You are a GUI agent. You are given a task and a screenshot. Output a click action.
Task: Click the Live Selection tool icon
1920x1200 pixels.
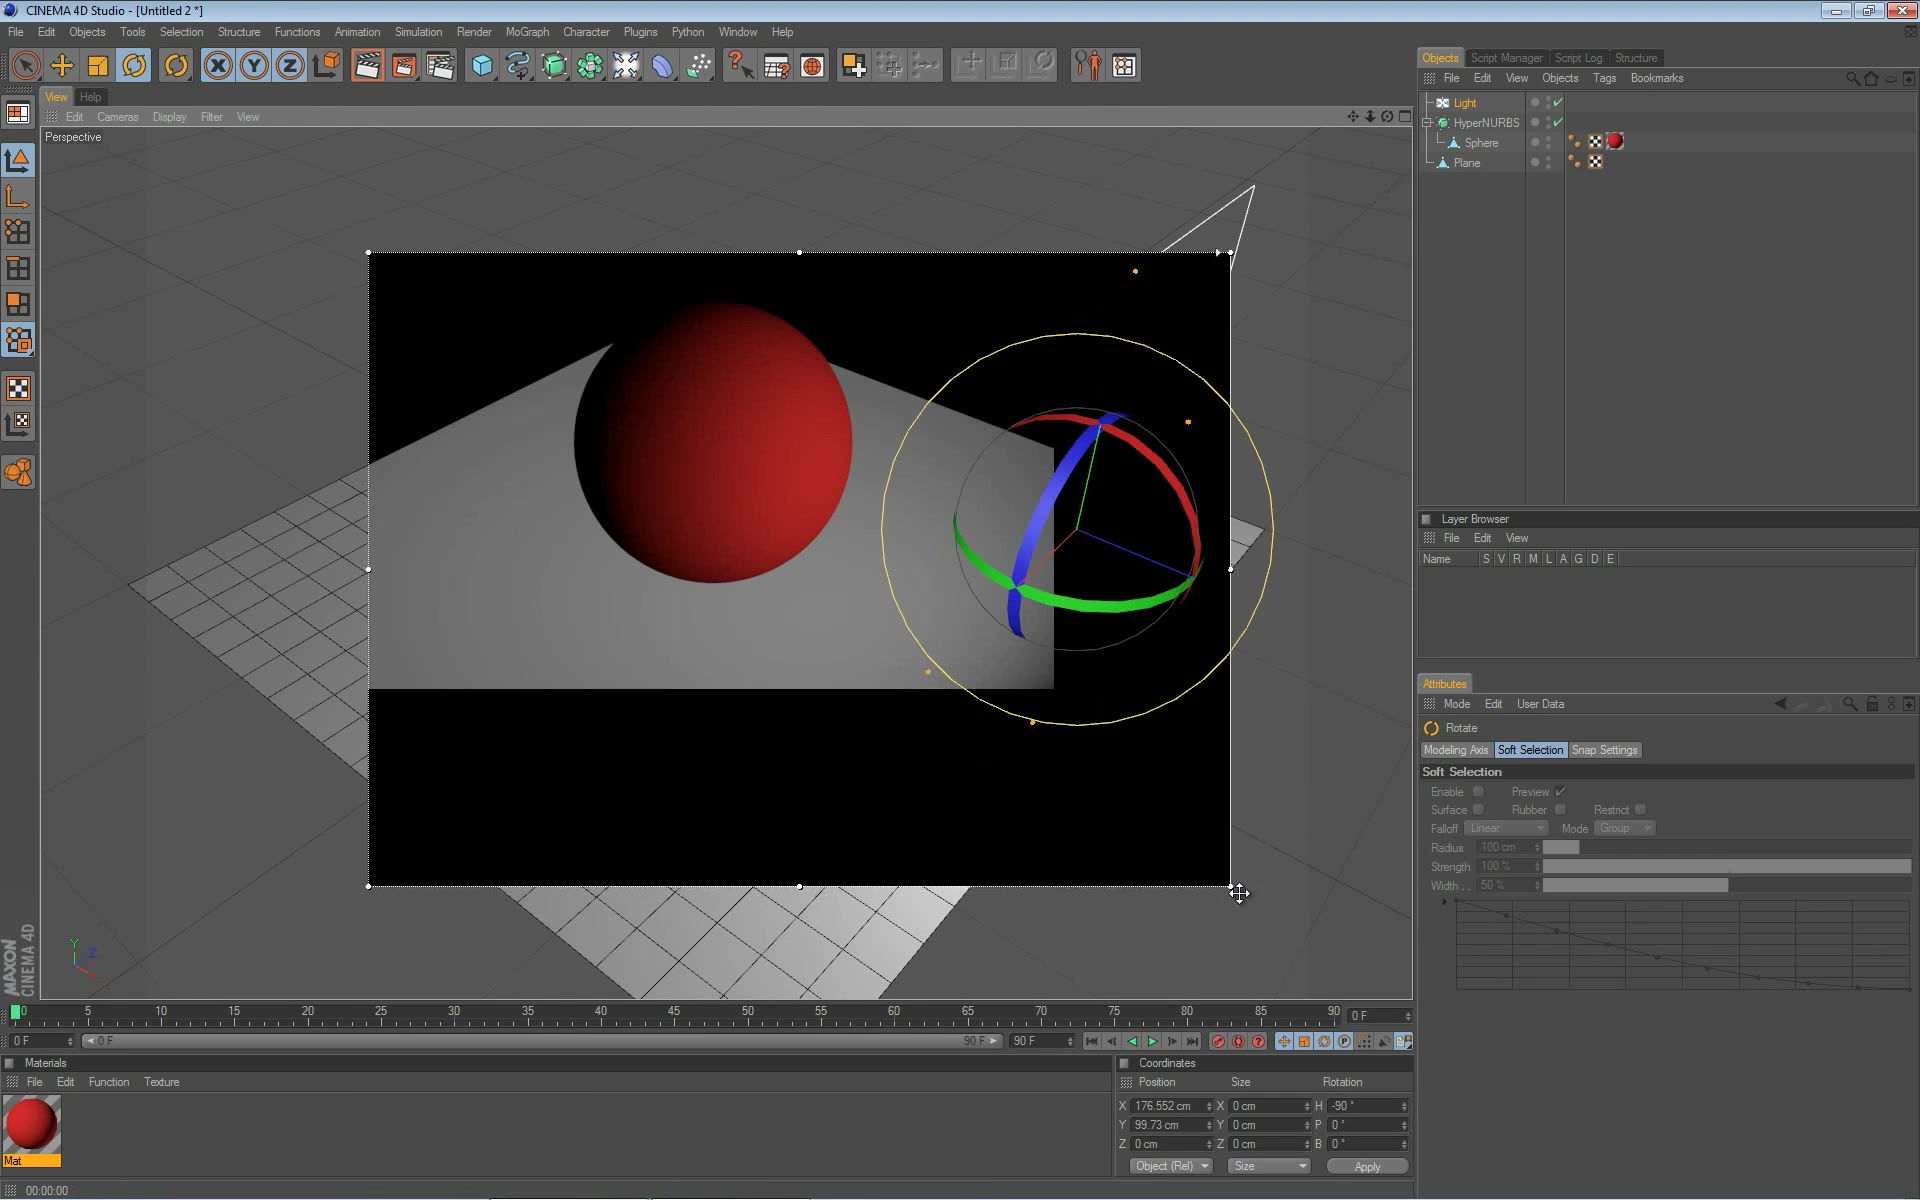click(x=23, y=64)
